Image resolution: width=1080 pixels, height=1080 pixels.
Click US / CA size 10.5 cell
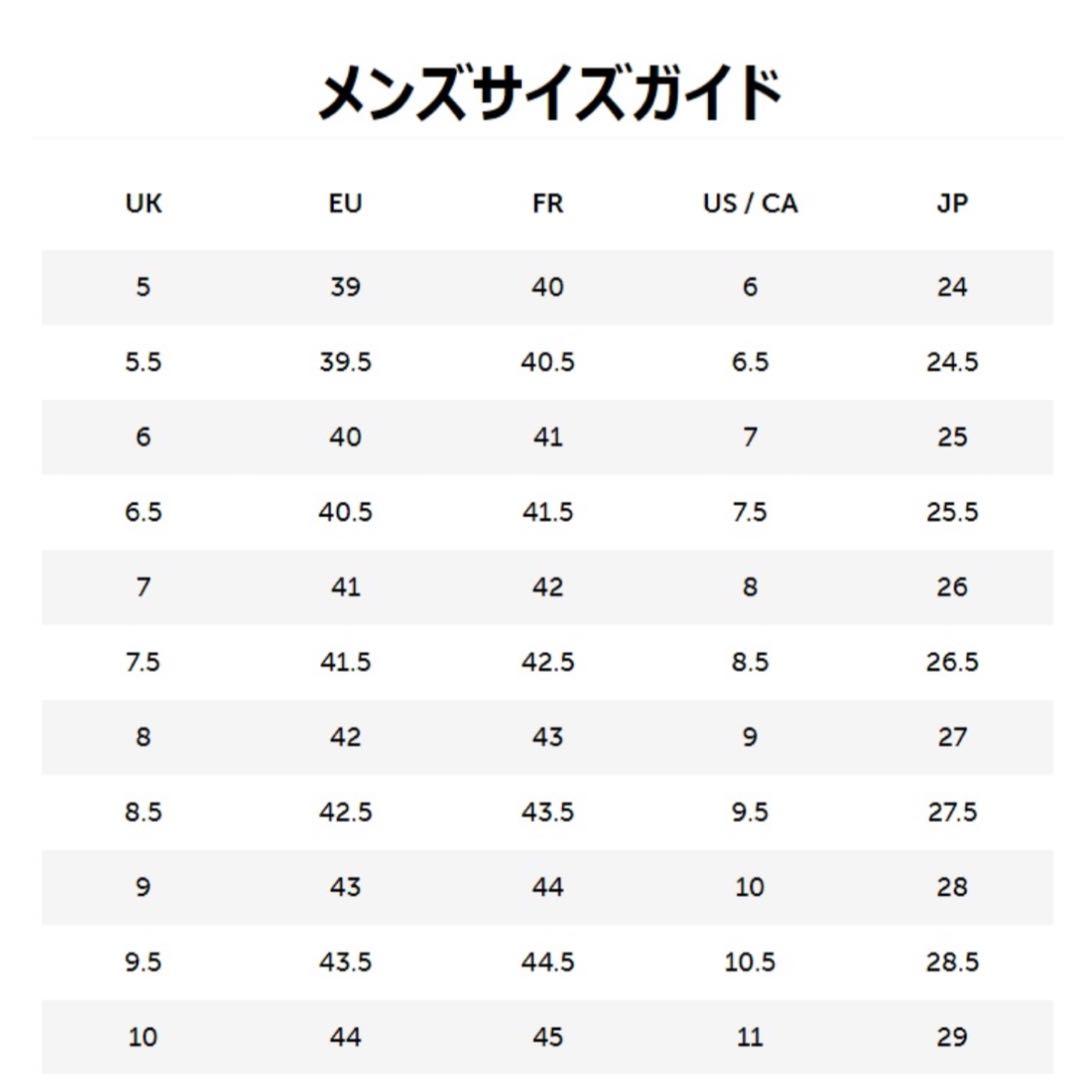(750, 962)
